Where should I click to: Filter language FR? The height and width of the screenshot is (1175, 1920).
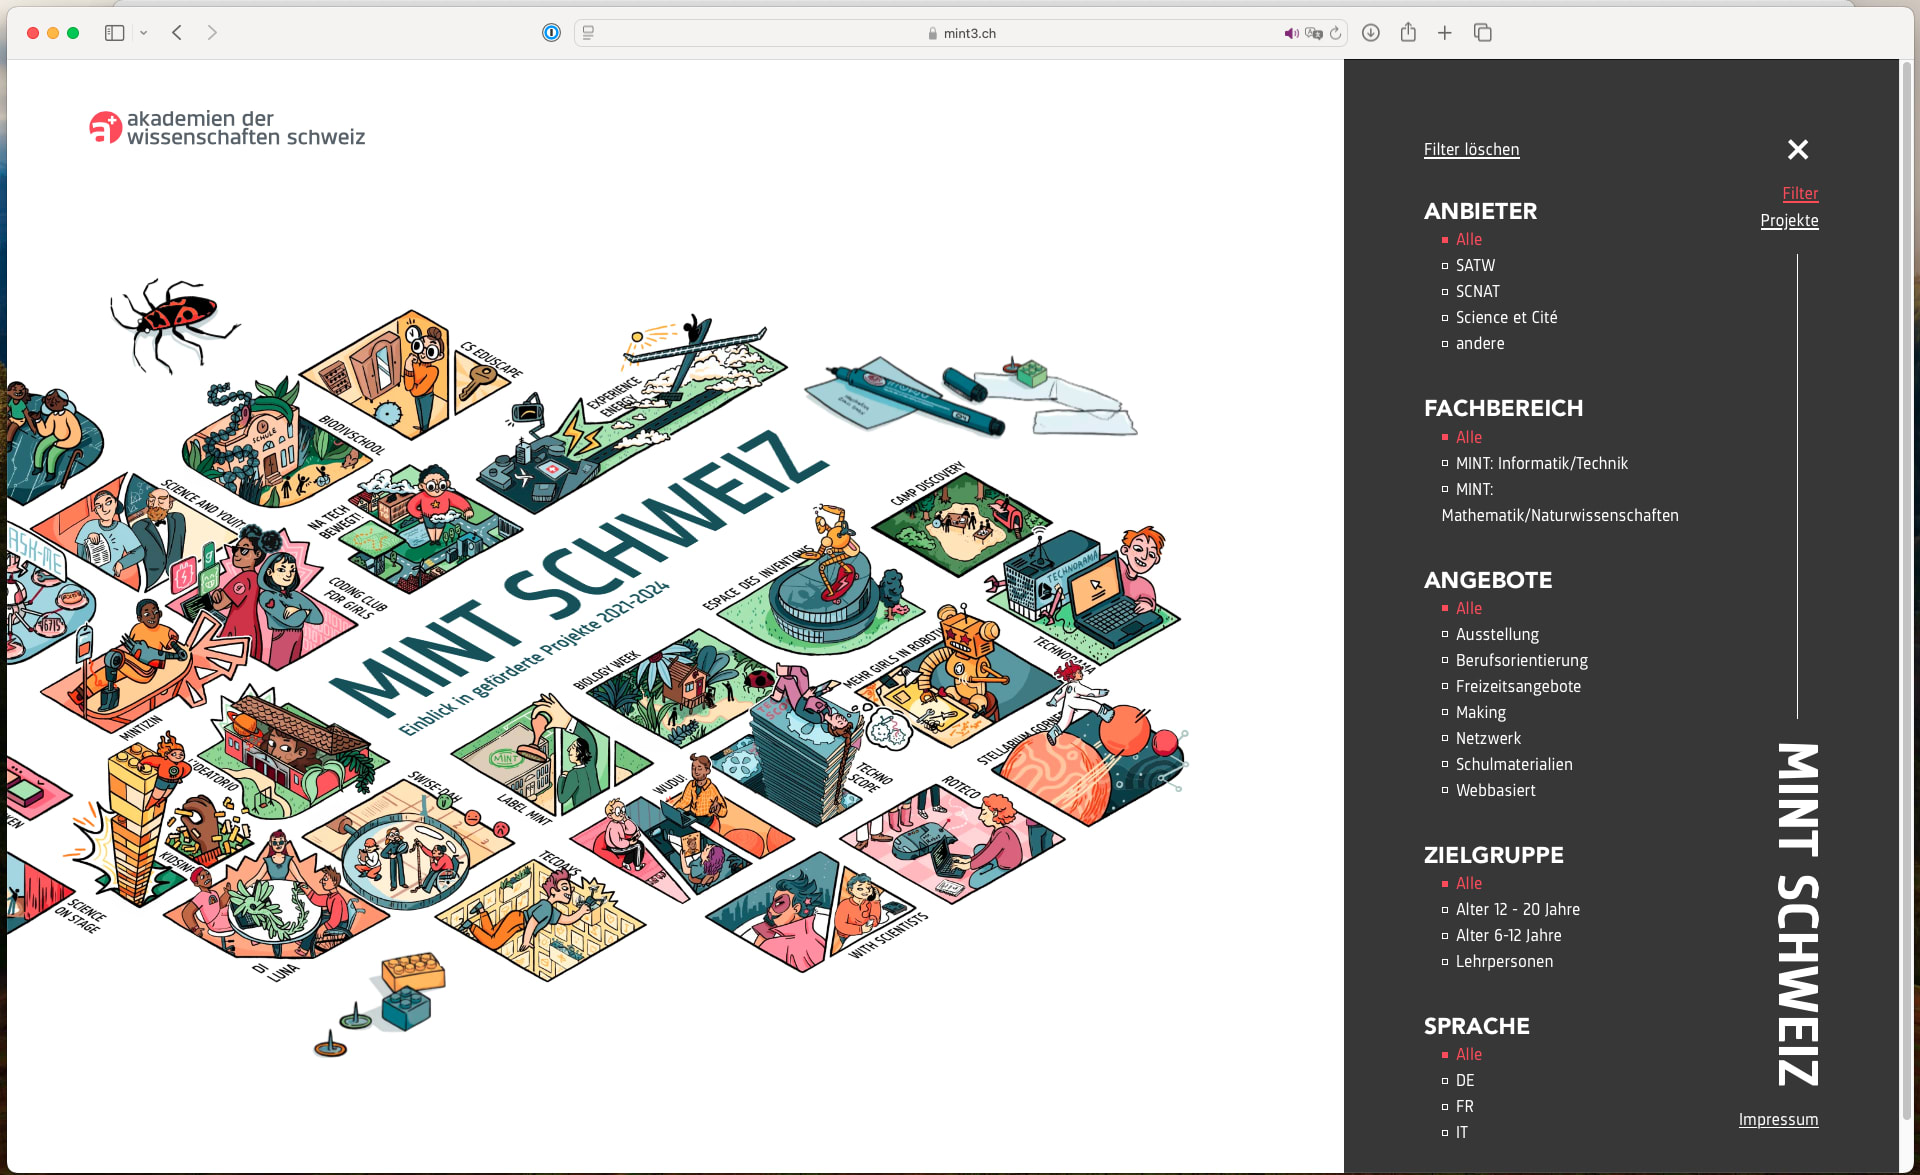pos(1464,1106)
